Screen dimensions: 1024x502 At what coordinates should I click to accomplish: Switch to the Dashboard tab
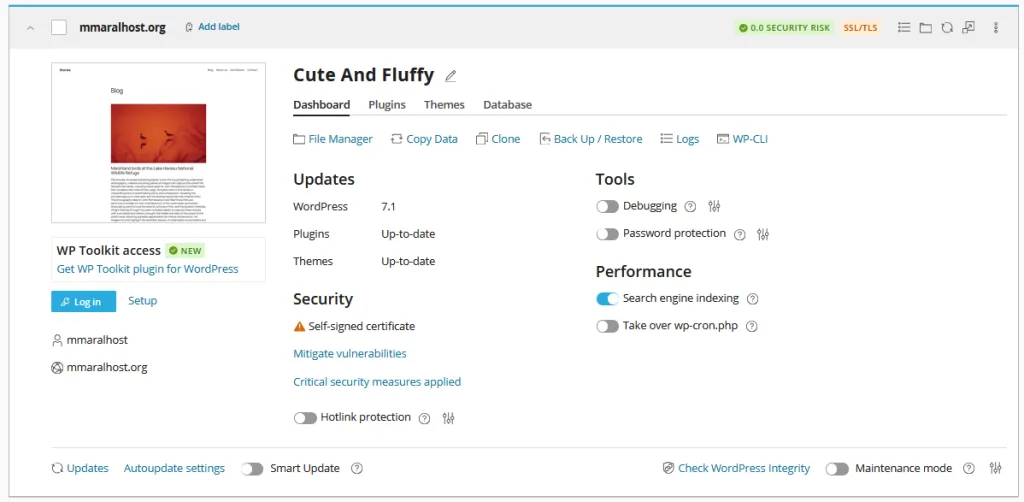point(321,104)
